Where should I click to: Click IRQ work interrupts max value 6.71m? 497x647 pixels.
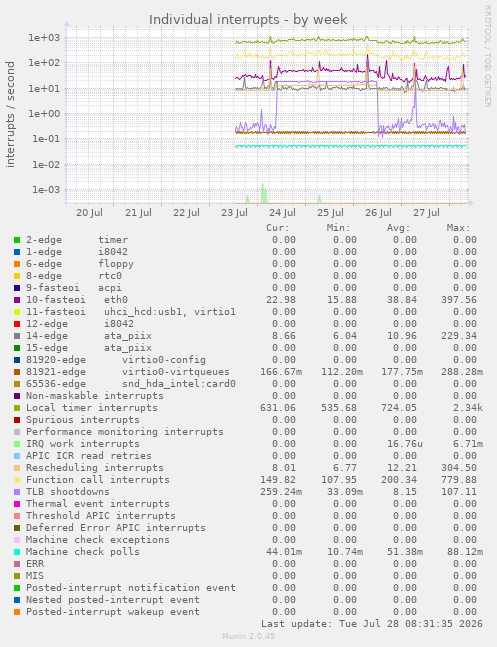pyautogui.click(x=468, y=444)
